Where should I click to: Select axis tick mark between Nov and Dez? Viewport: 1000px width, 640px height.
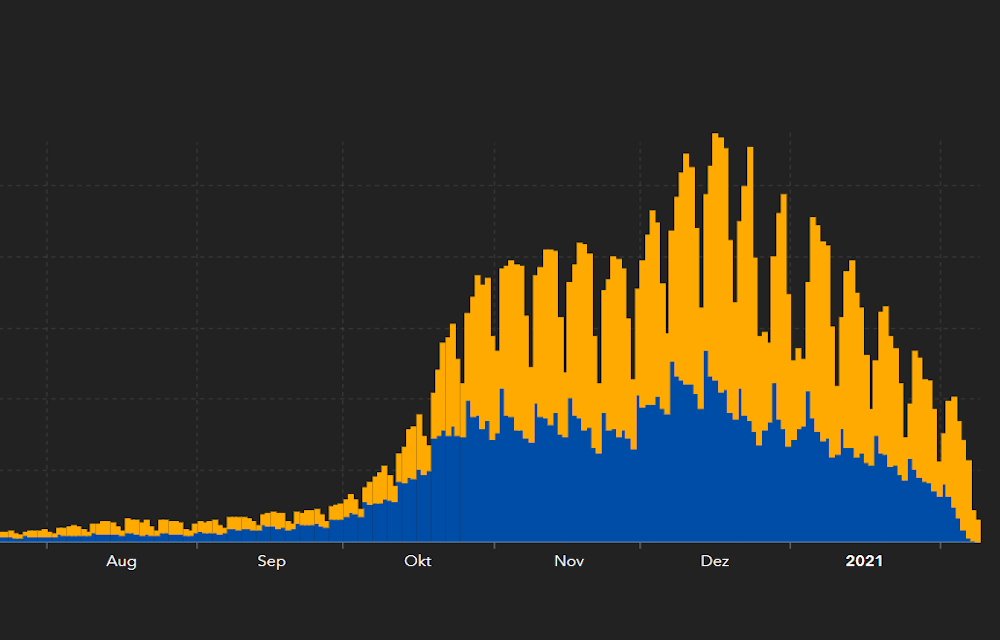click(x=641, y=545)
